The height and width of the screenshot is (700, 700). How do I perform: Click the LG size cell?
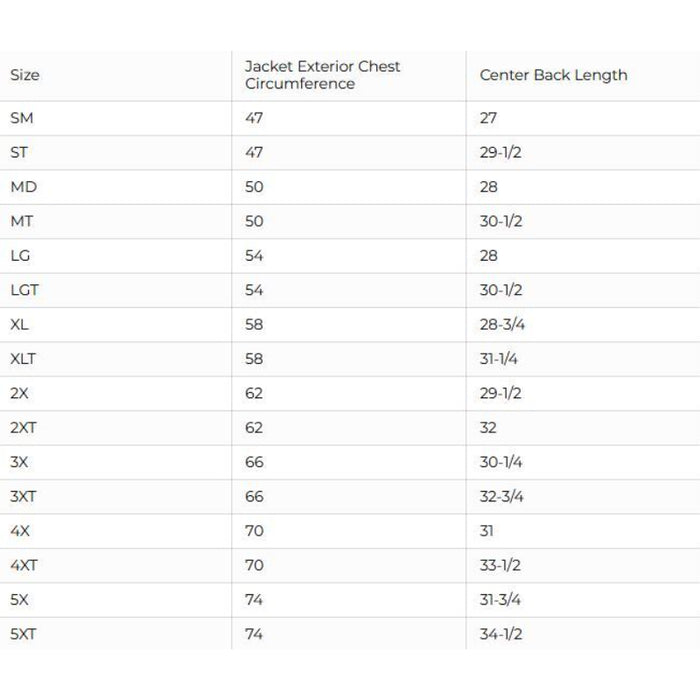coord(20,256)
